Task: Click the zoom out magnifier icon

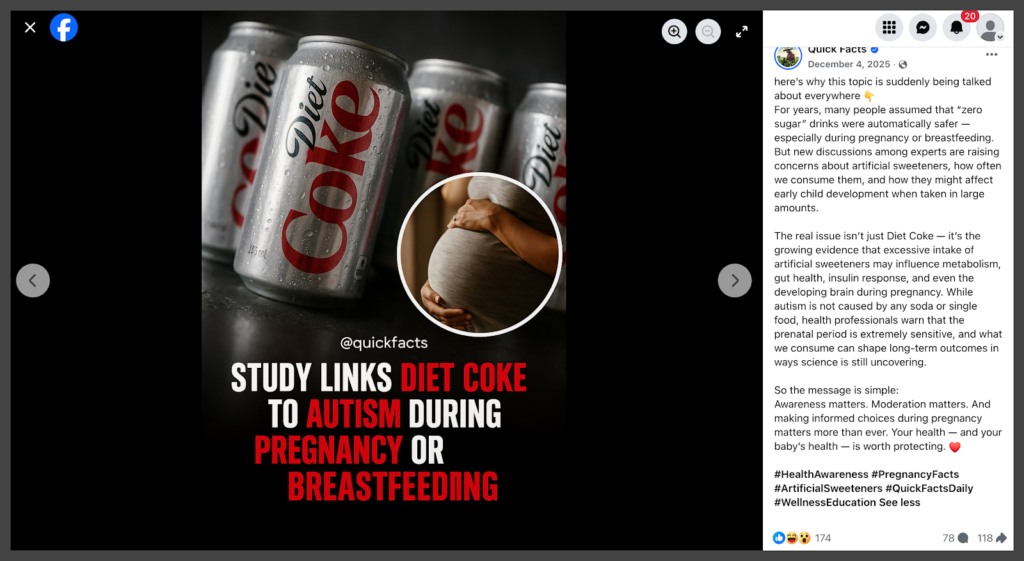Action: point(708,32)
